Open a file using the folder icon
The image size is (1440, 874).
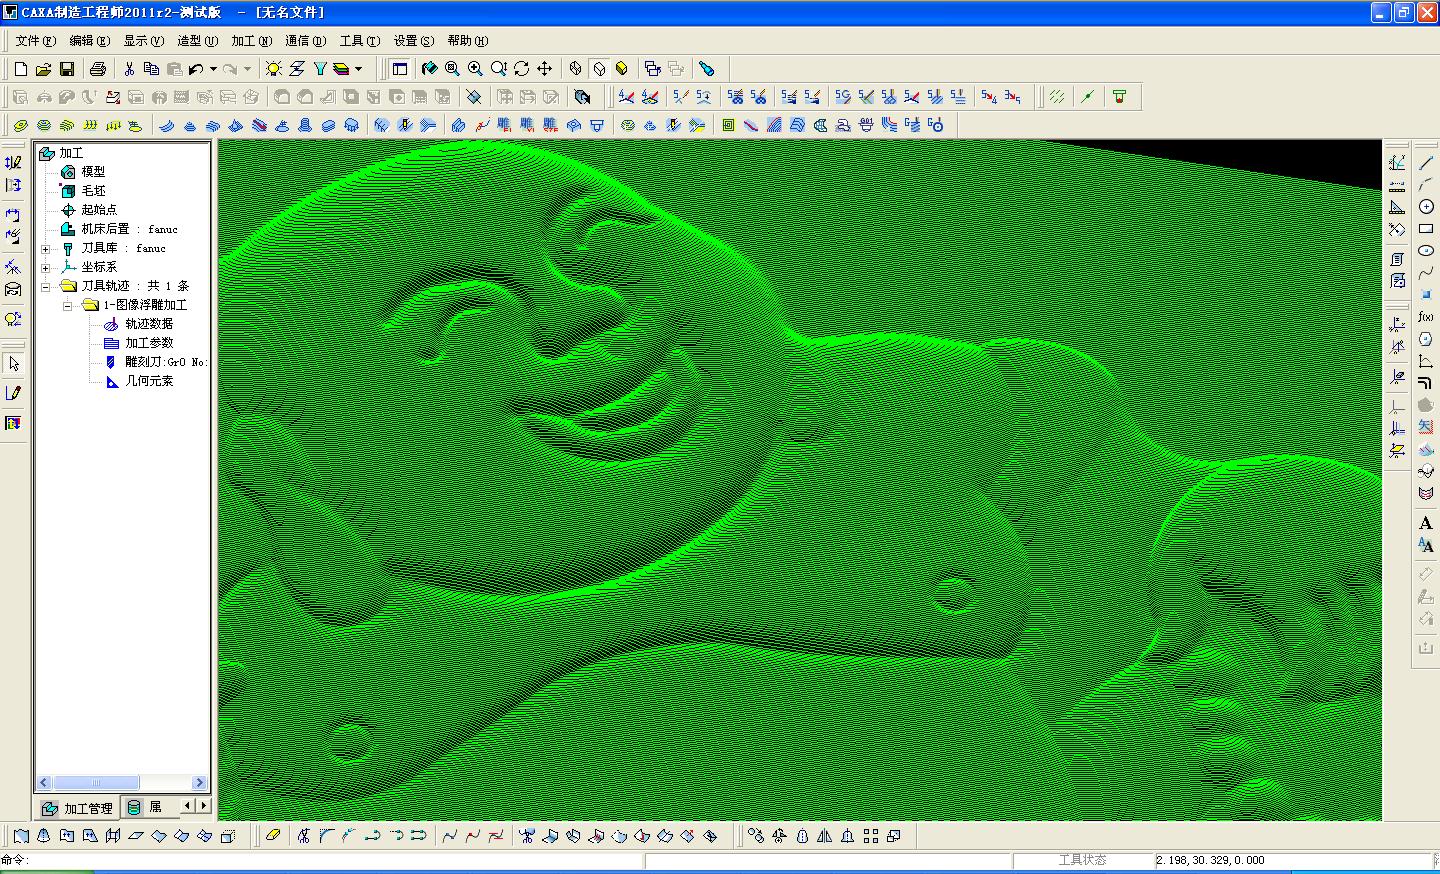click(x=43, y=69)
